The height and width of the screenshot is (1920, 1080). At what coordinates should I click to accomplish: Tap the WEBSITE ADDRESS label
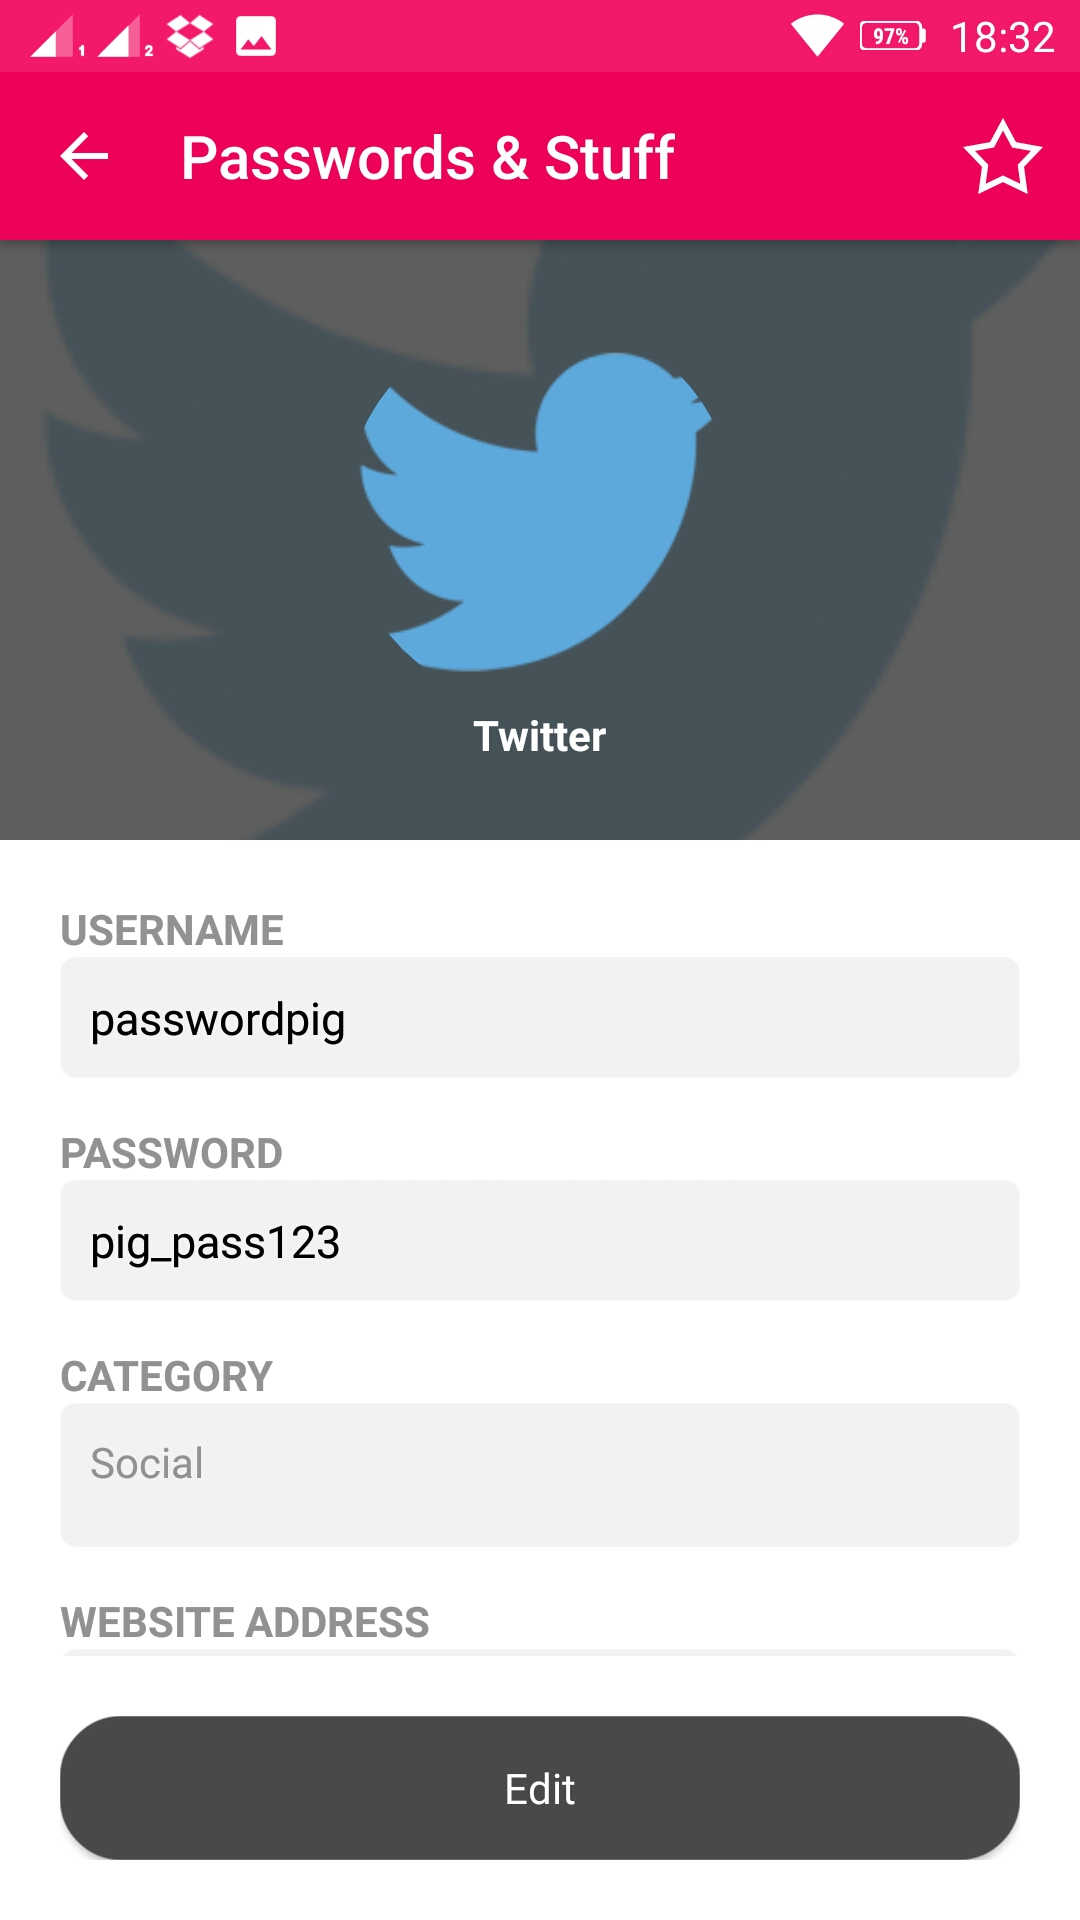[245, 1622]
